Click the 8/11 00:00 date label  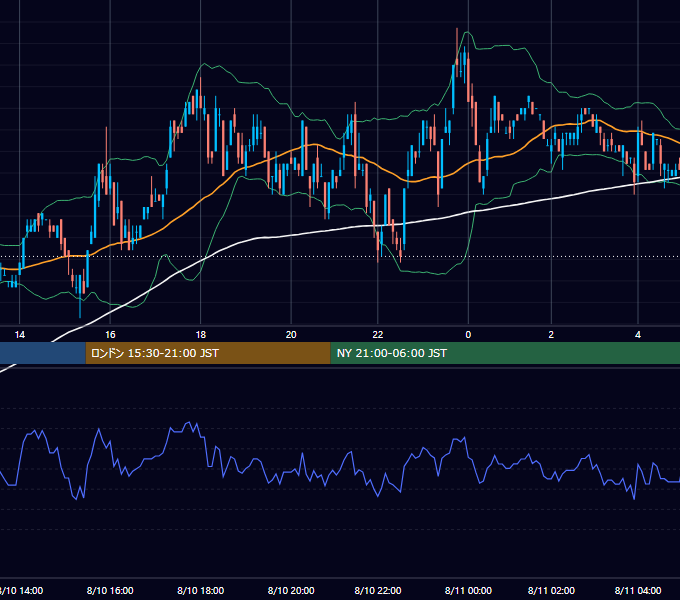coord(468,590)
